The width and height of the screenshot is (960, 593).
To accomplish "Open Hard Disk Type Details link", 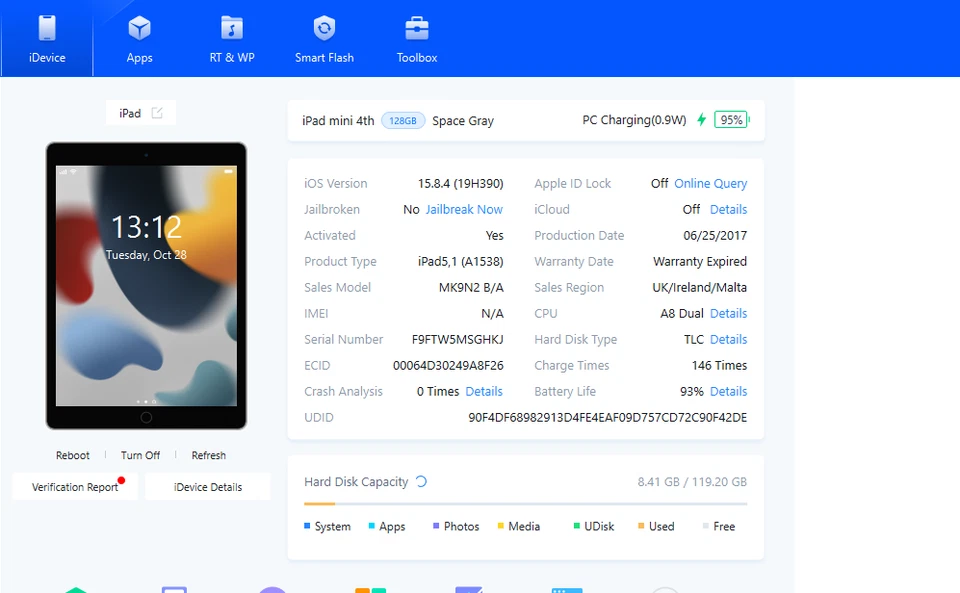I will (729, 340).
